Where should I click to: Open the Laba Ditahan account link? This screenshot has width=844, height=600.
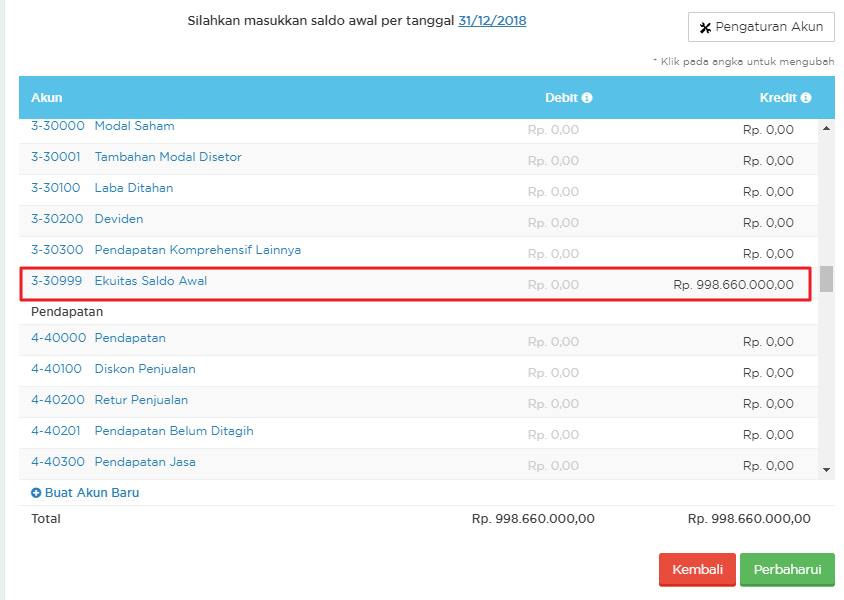[133, 188]
